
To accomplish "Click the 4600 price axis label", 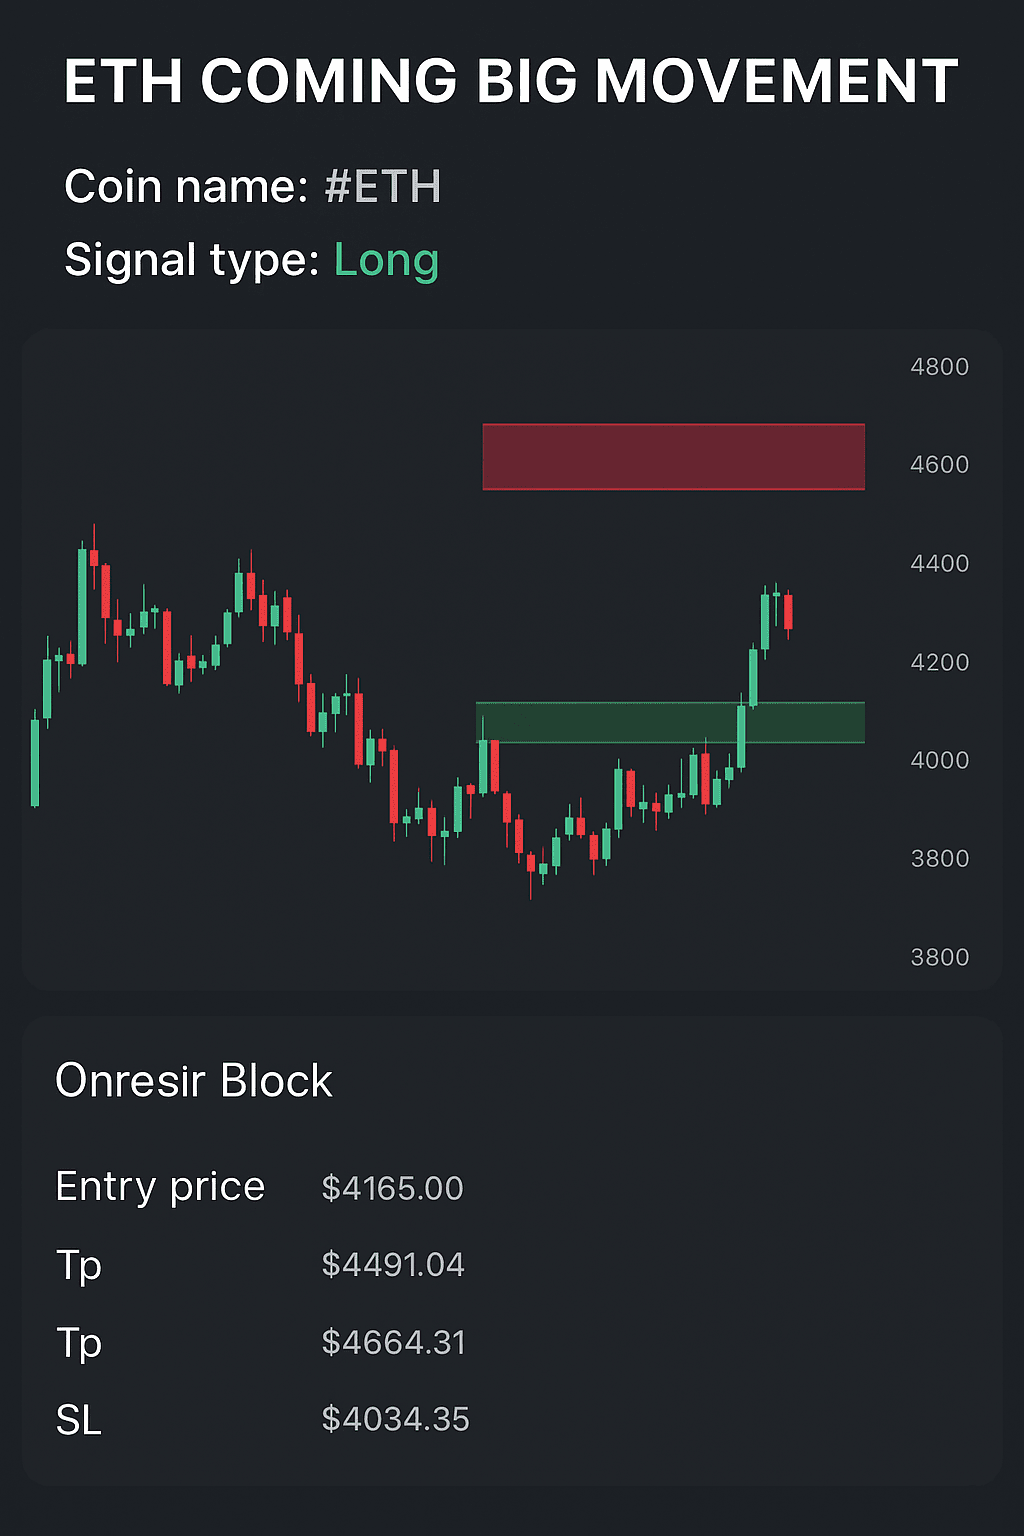I will click(939, 465).
